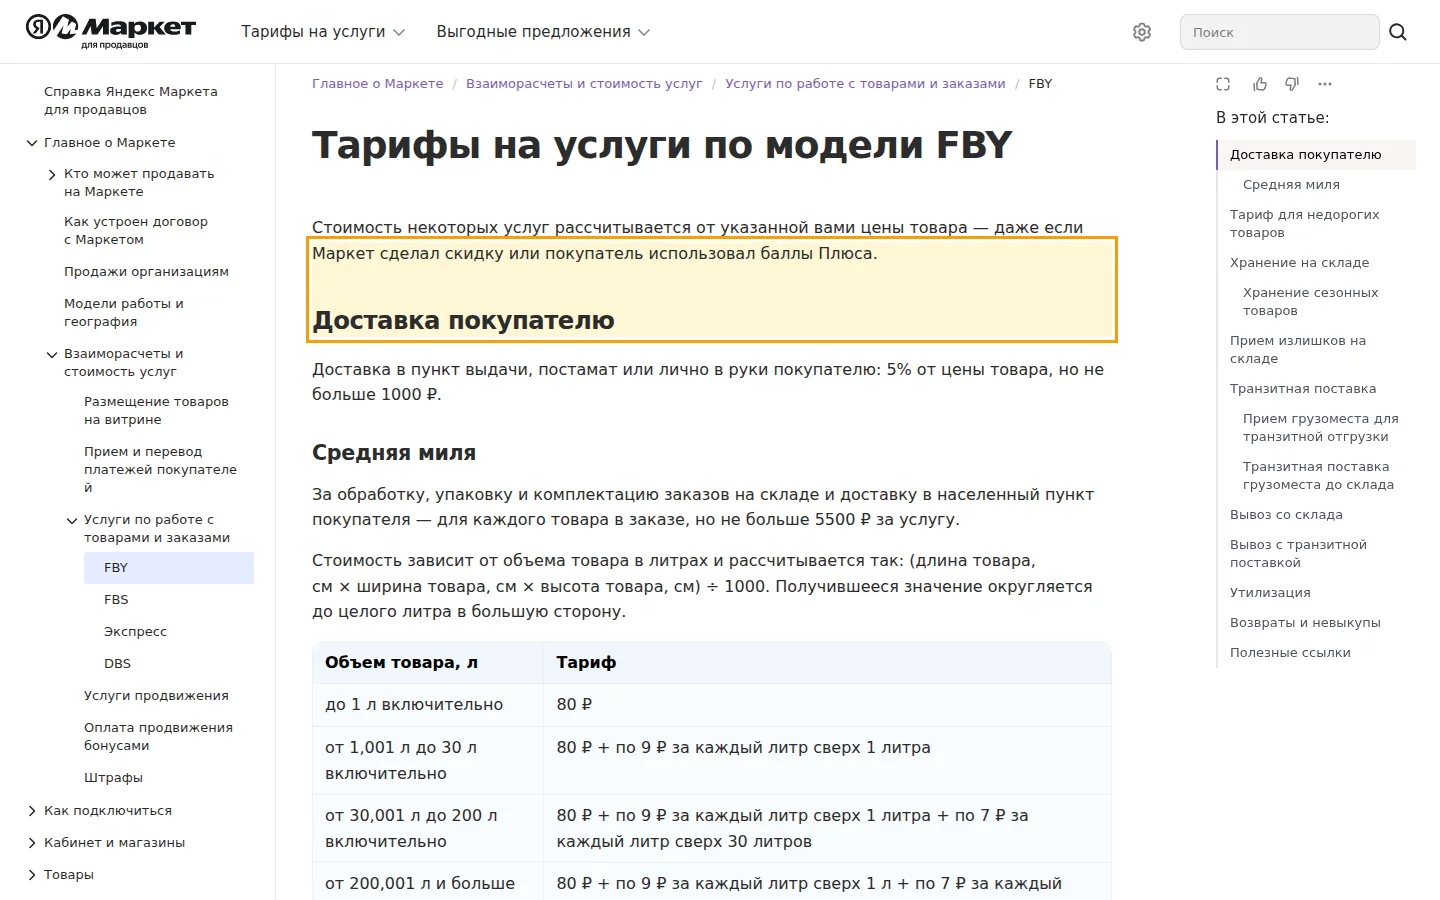This screenshot has height=900, width=1440.
Task: Collapse the Главное о Маркете section chevron
Action: click(x=32, y=143)
